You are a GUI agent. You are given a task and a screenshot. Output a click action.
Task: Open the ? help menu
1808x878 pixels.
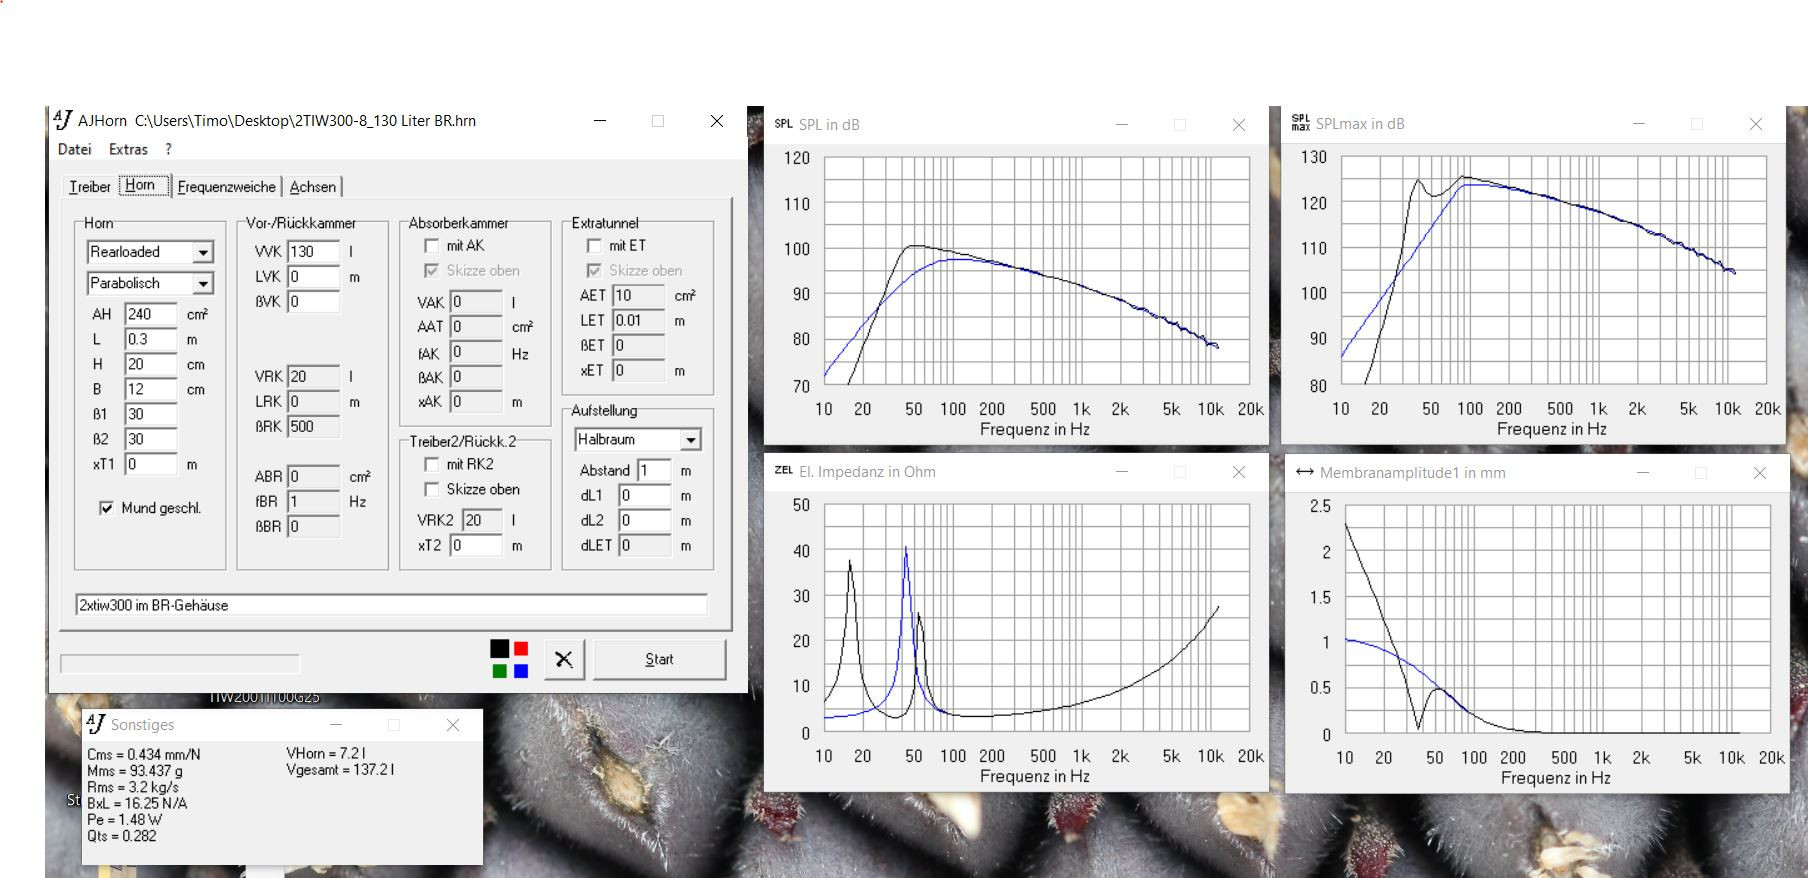(x=168, y=149)
